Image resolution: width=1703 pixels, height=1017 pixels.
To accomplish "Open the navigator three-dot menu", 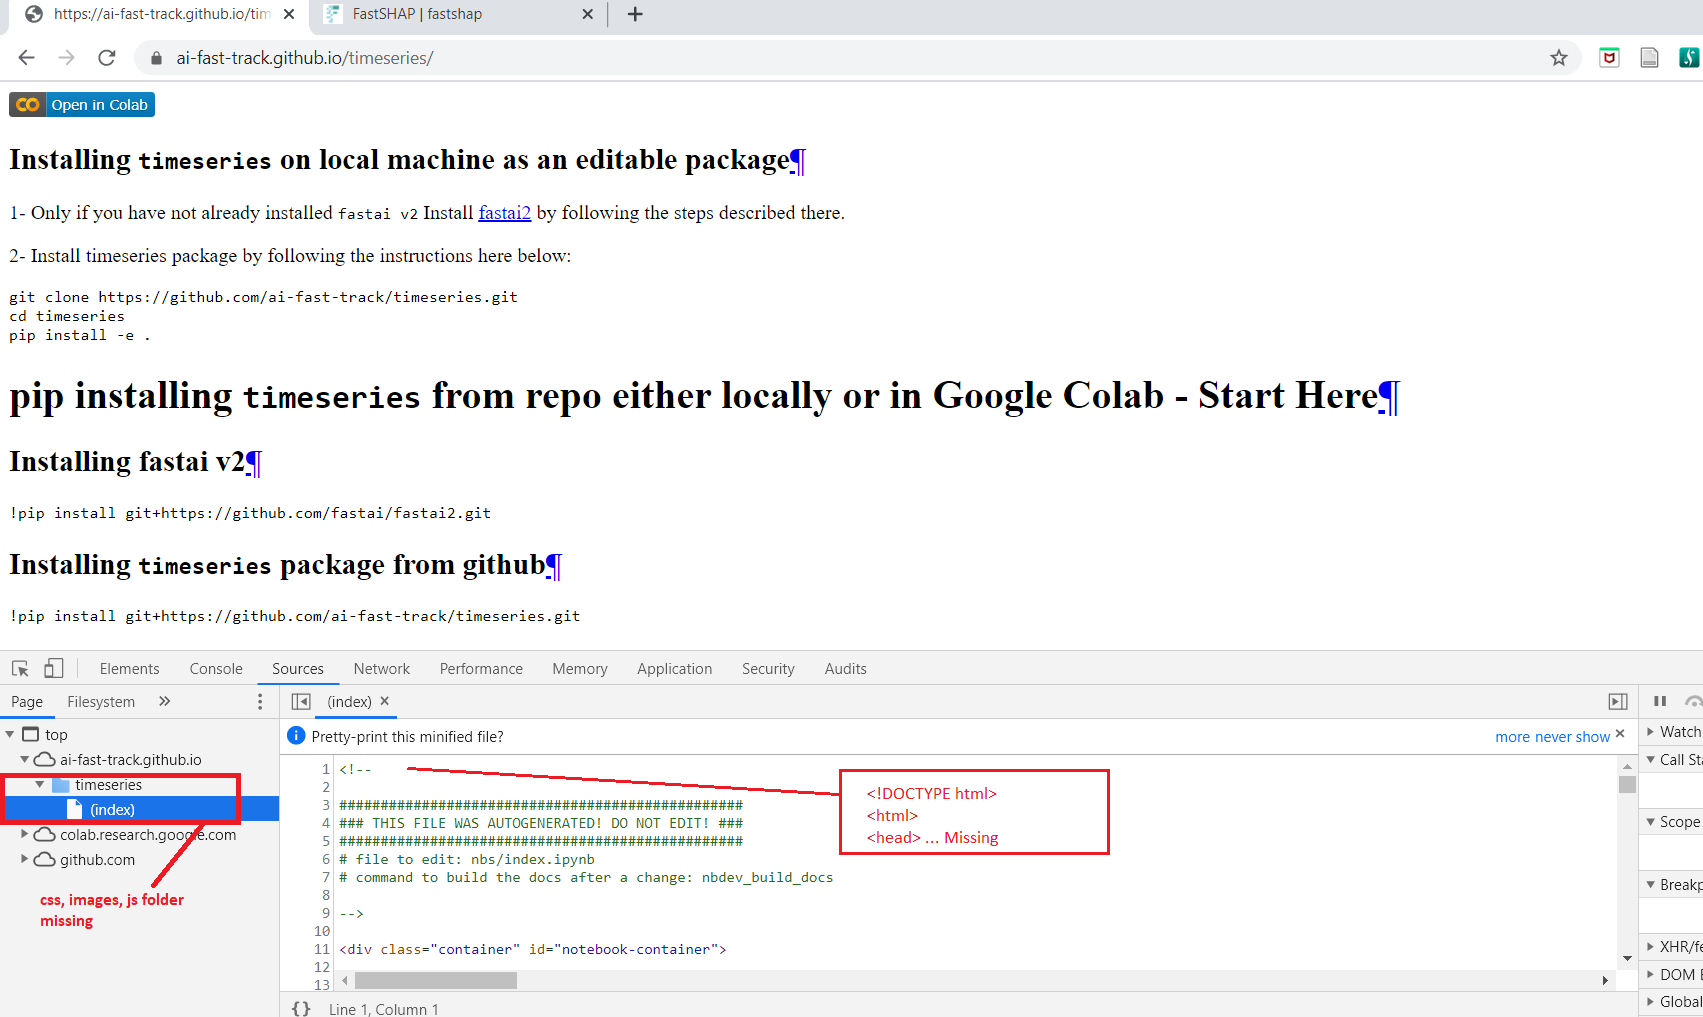I will pyautogui.click(x=260, y=702).
